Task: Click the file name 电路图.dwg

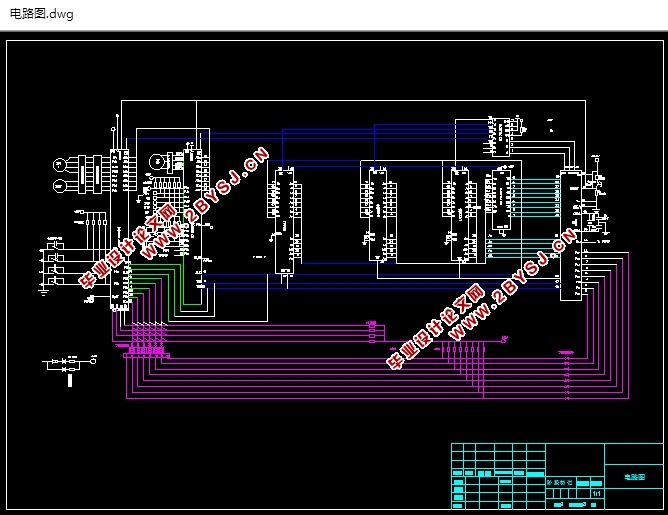Action: (41, 14)
